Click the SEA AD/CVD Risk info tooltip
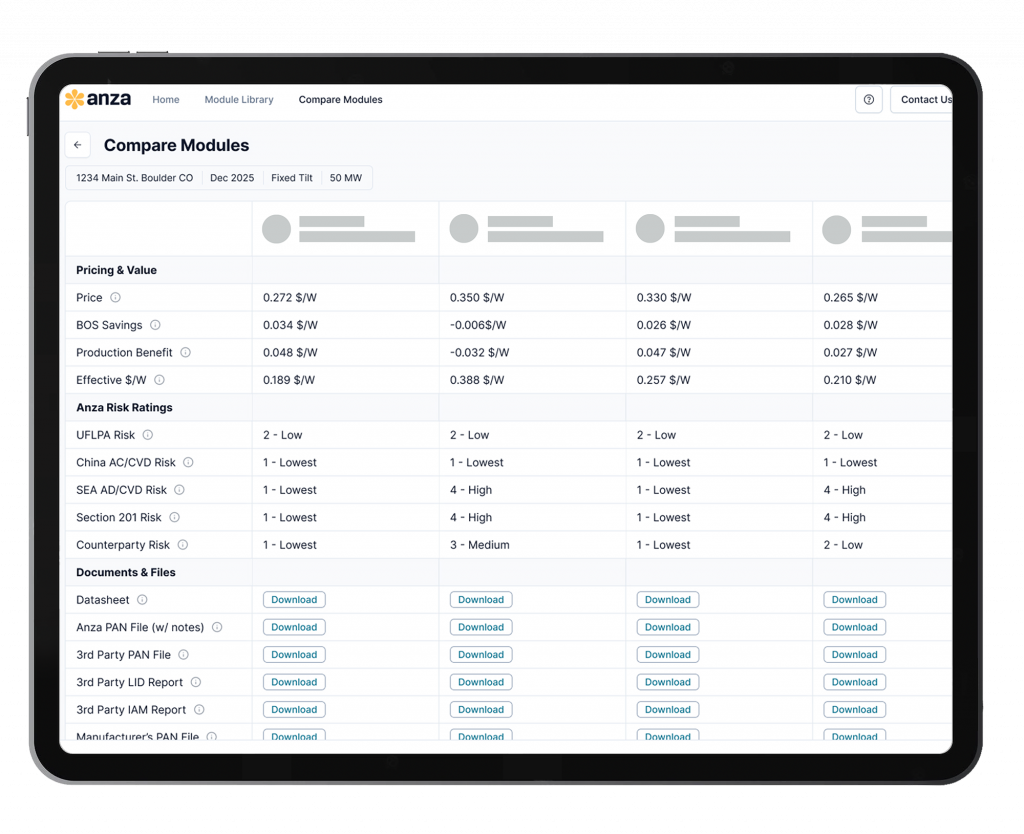The height and width of the screenshot is (834, 1024). 180,489
